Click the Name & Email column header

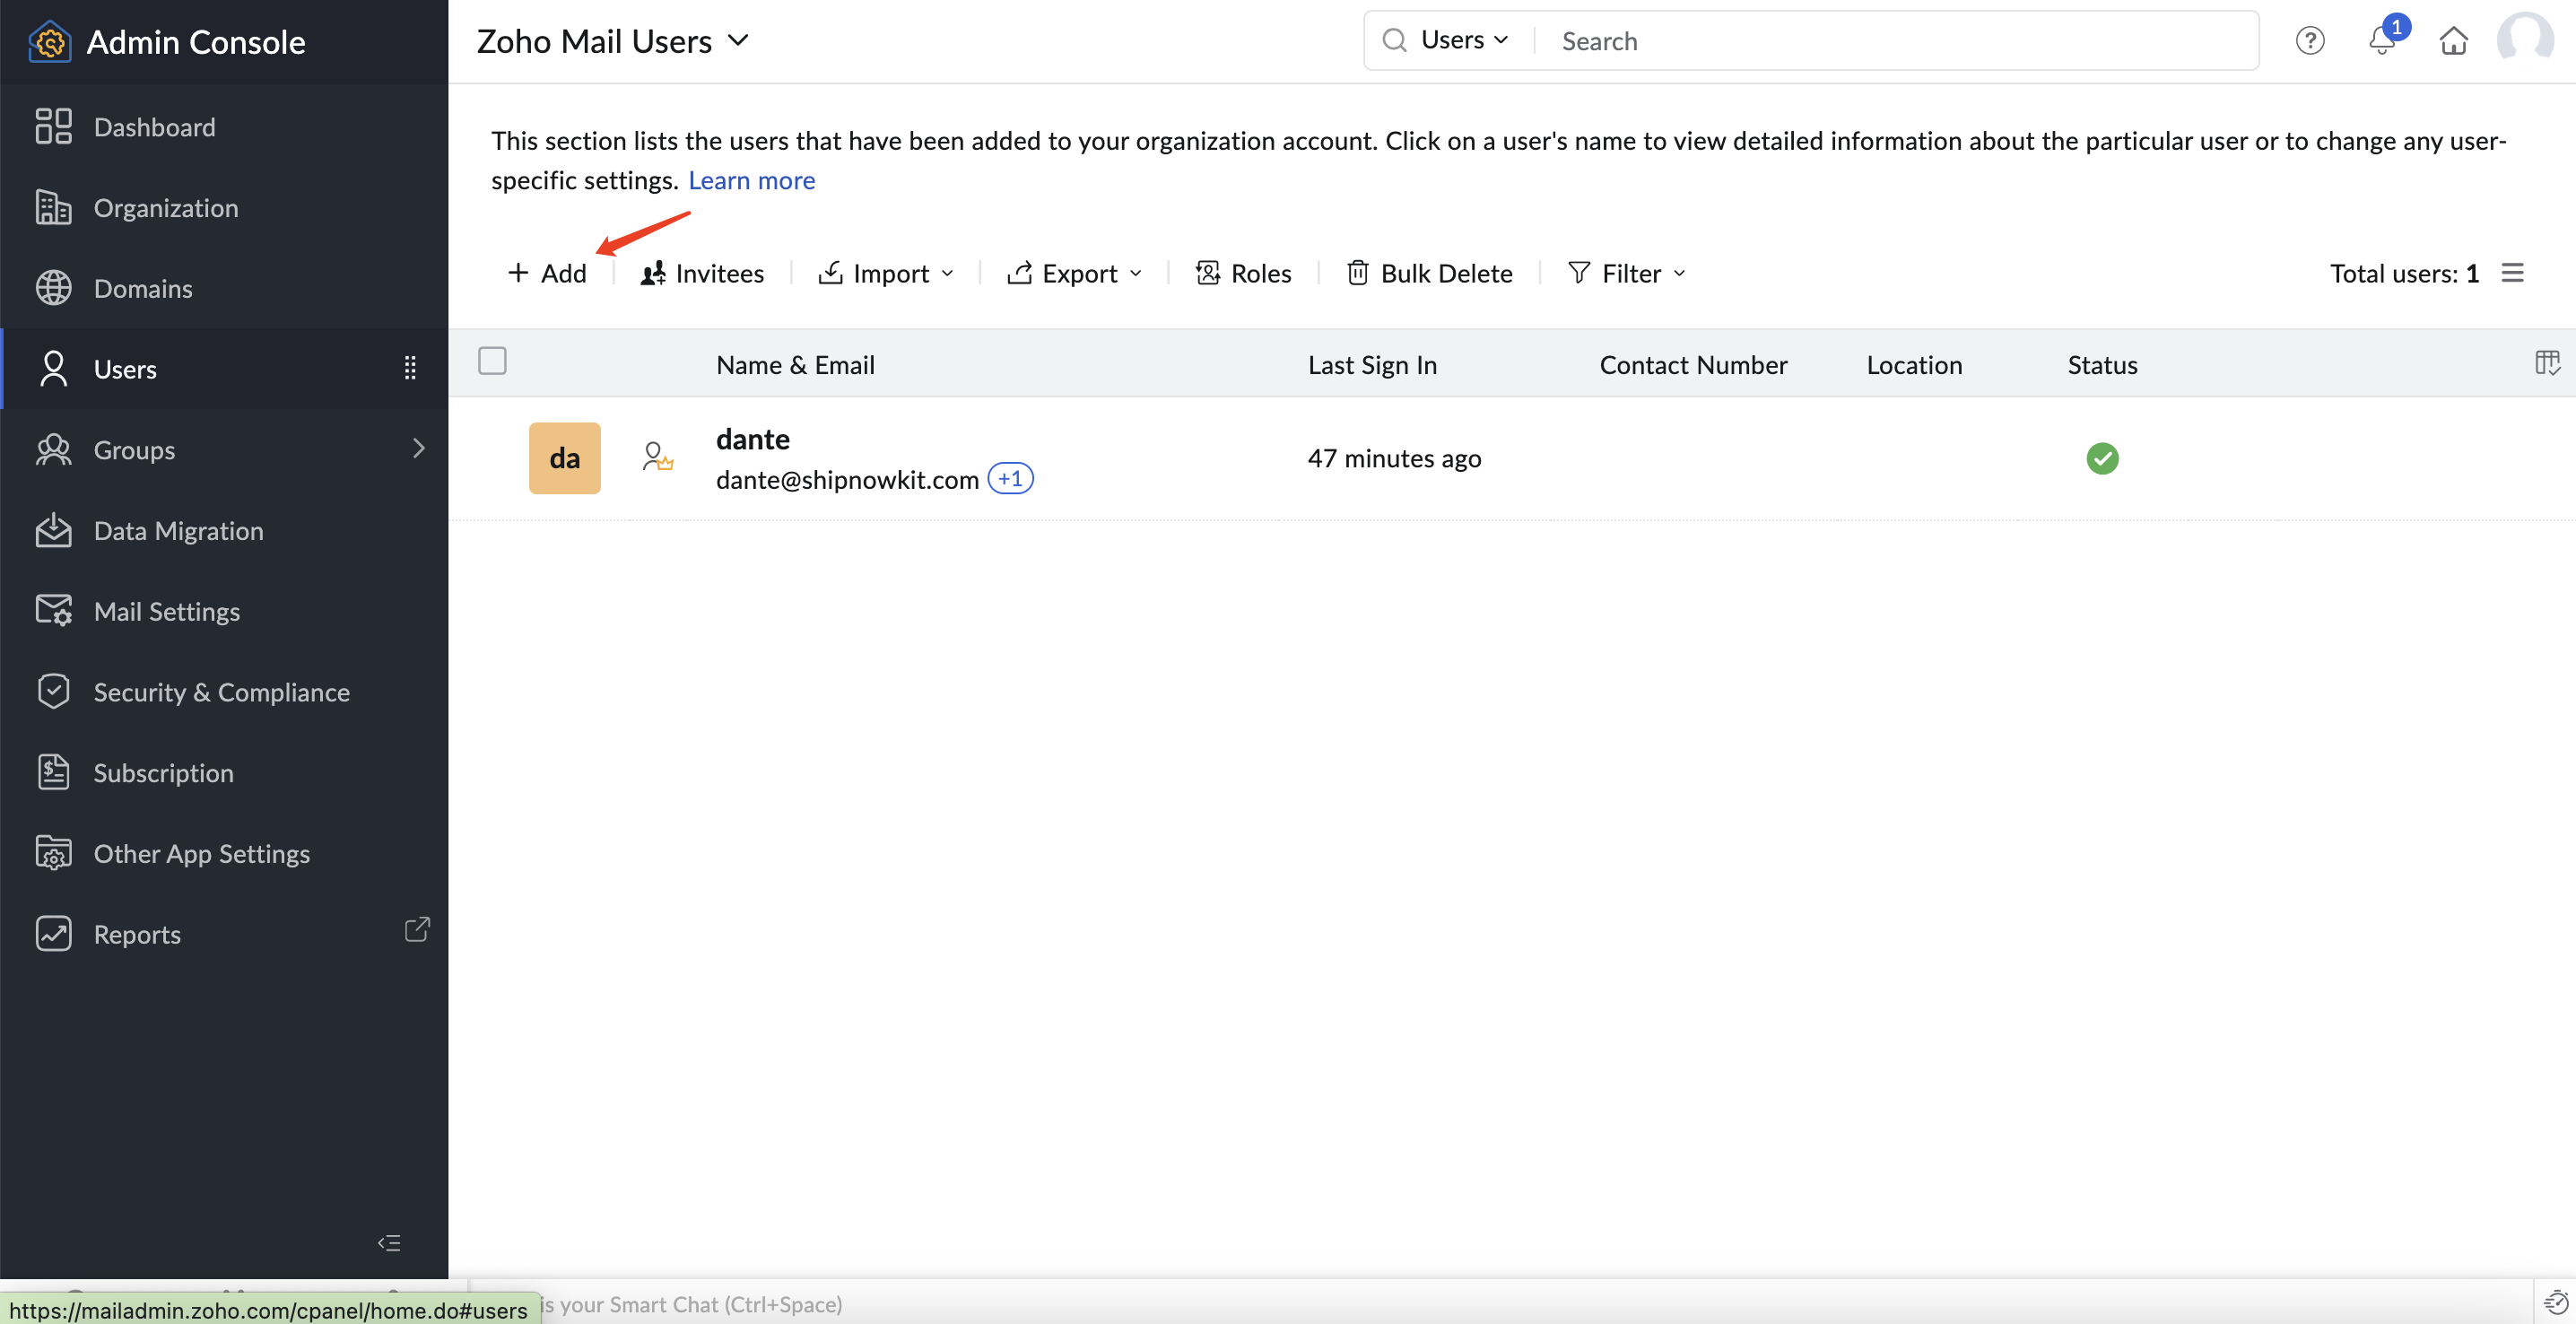795,365
